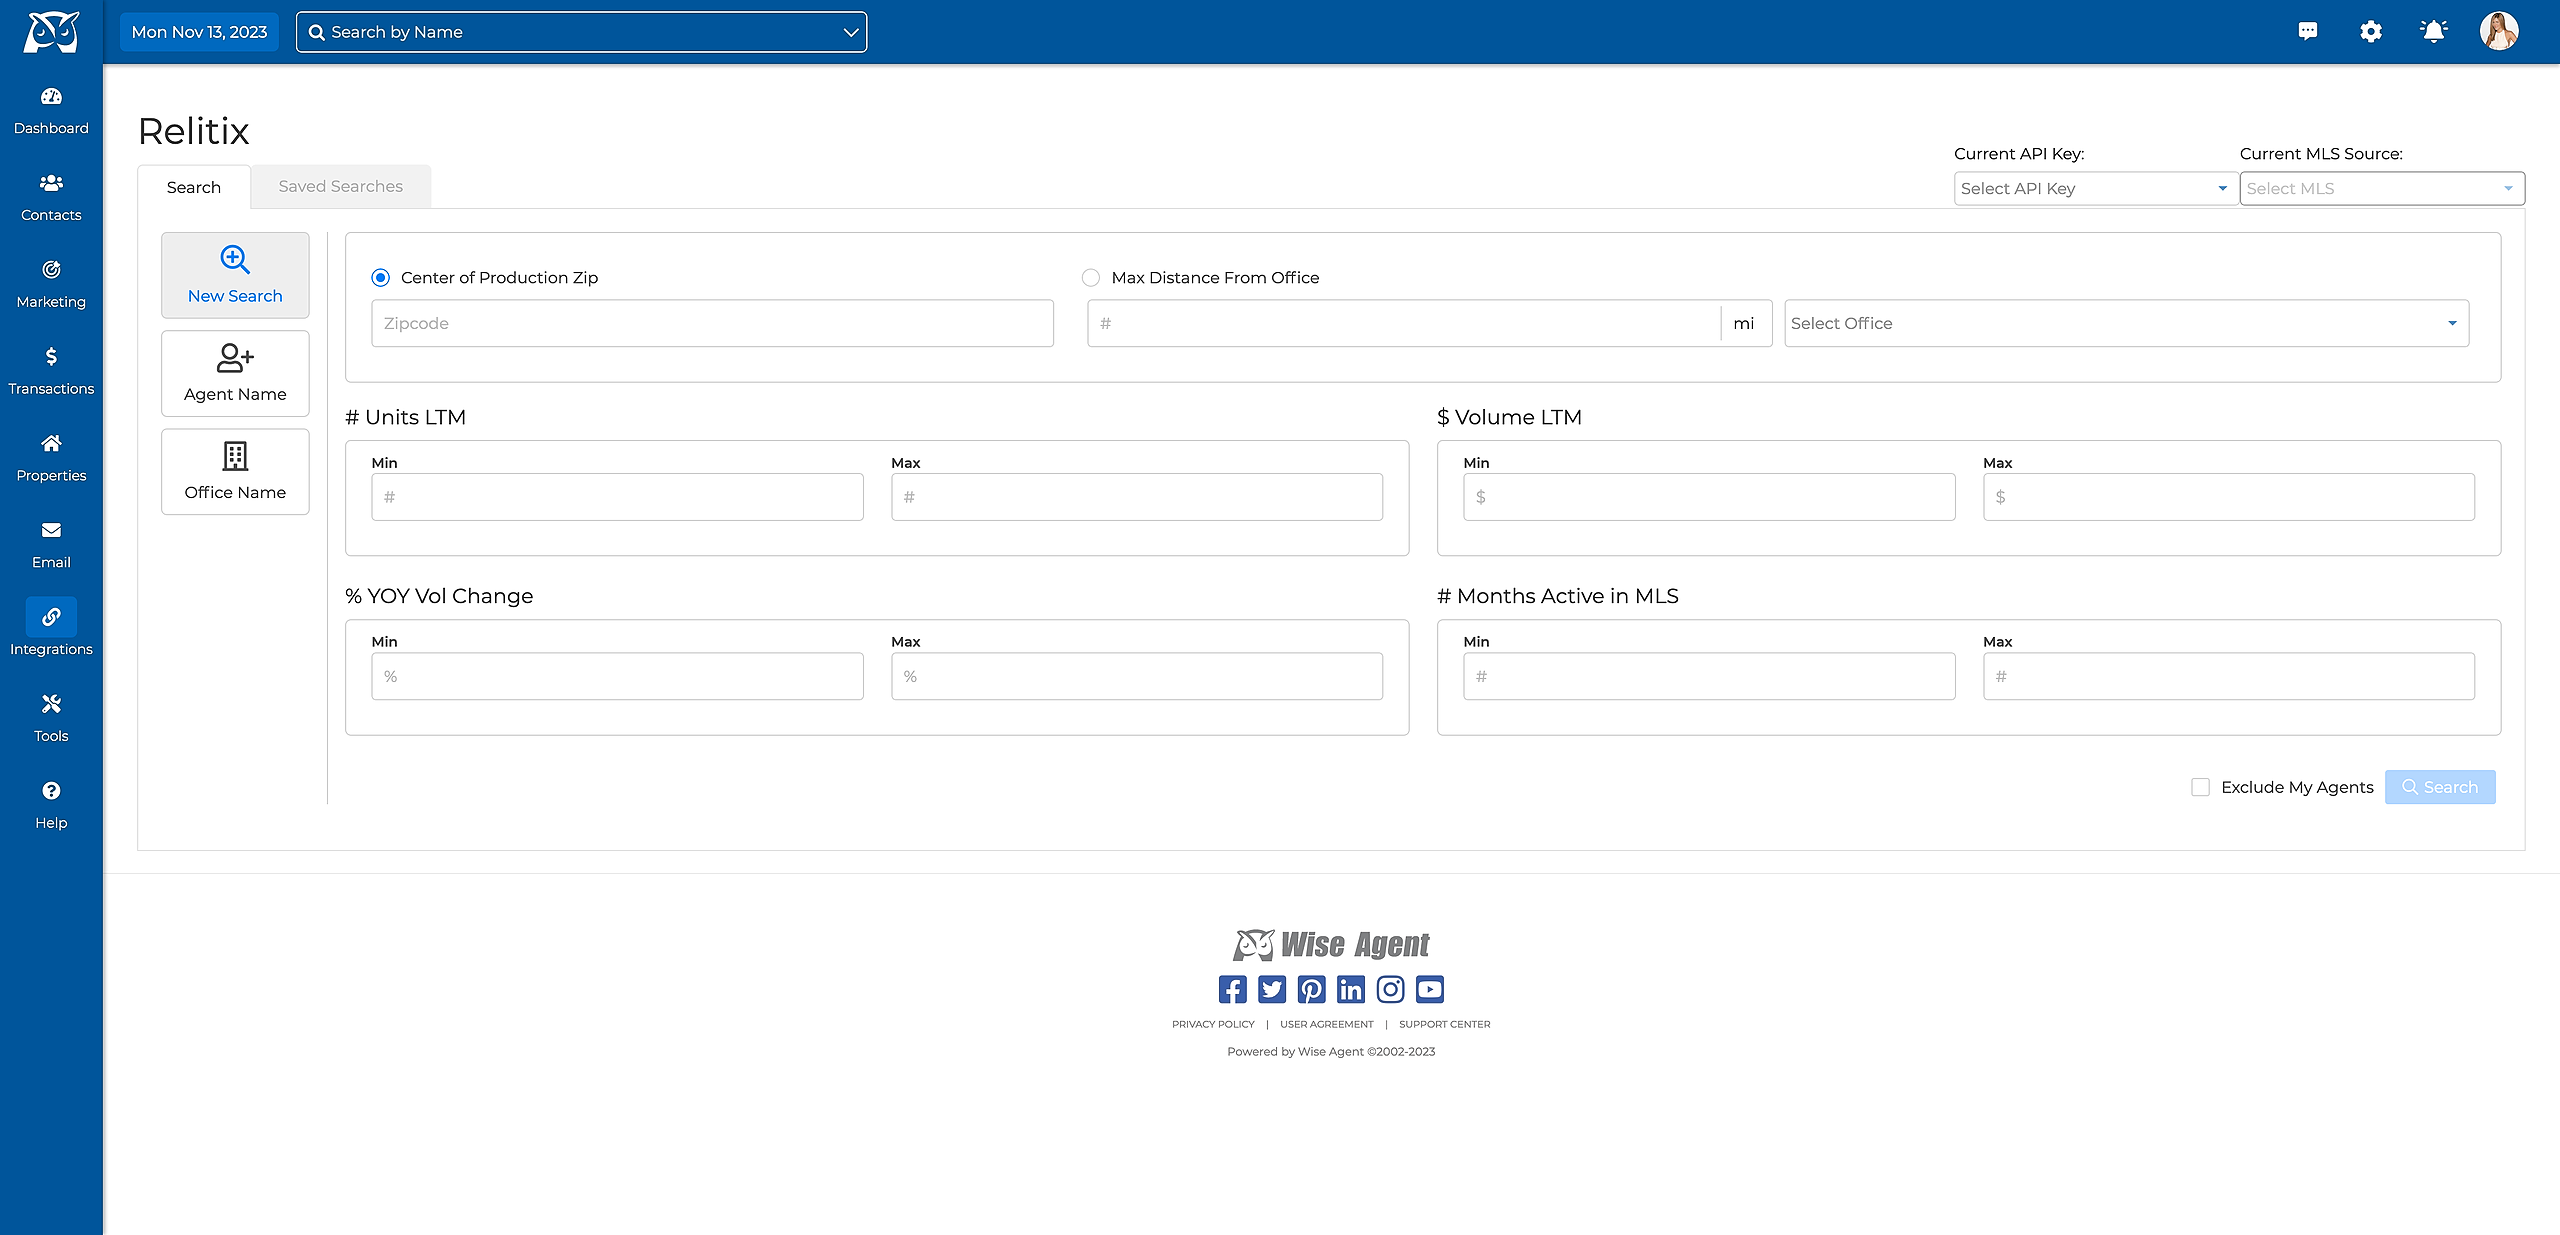Viewport: 2560px width, 1235px height.
Task: Click Months Active in MLS Min field
Action: pyautogui.click(x=1709, y=676)
